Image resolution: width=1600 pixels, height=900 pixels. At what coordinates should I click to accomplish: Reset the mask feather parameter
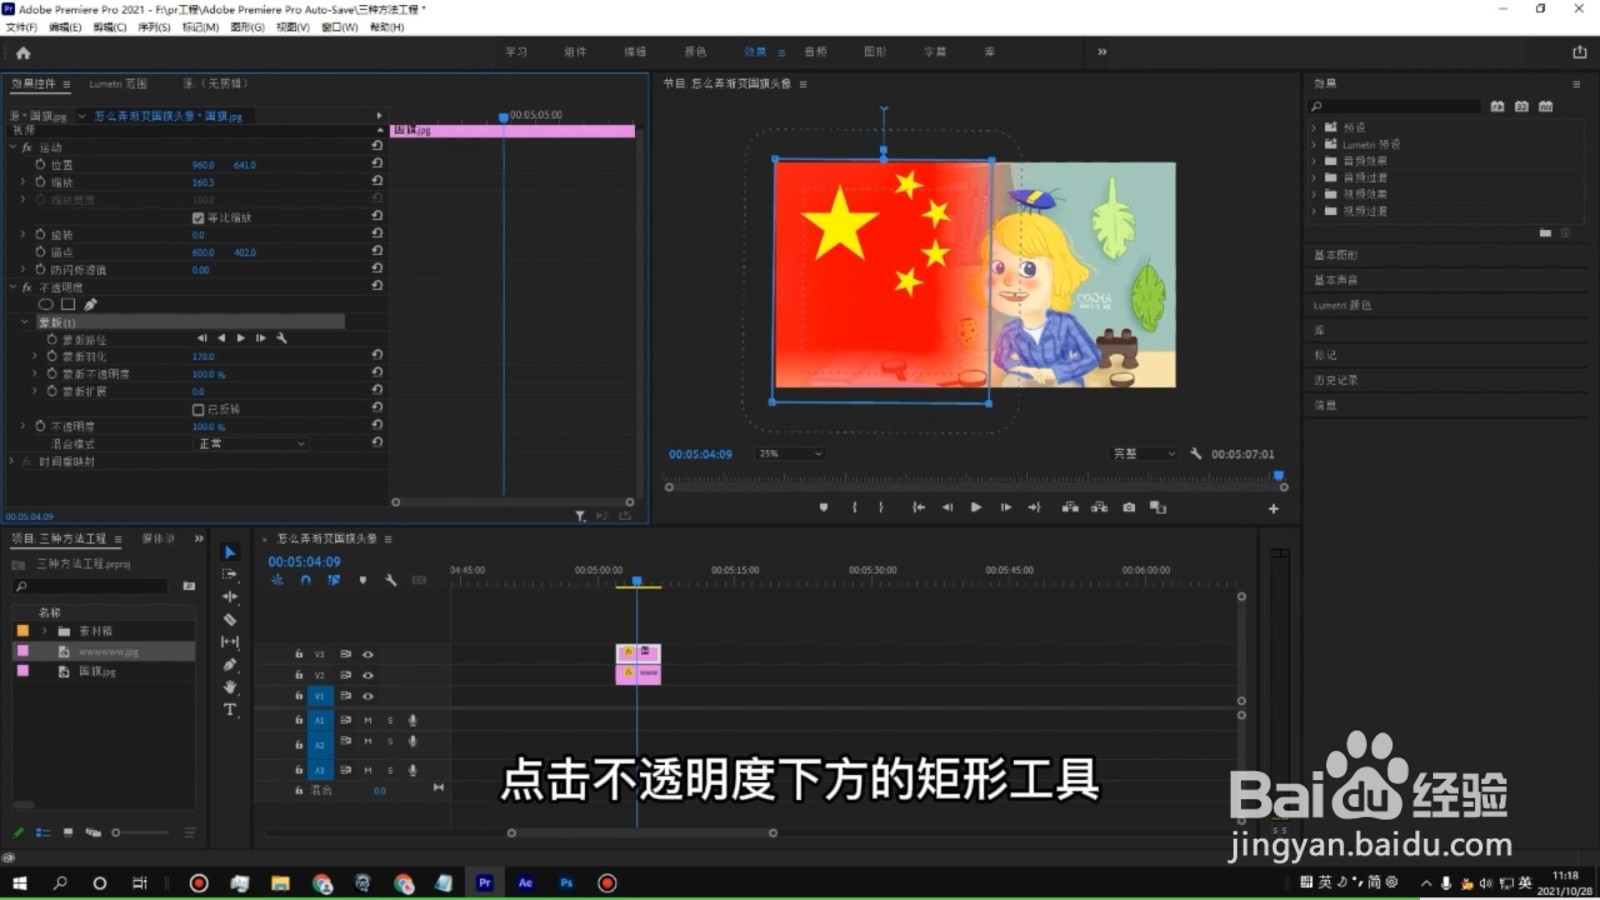377,355
